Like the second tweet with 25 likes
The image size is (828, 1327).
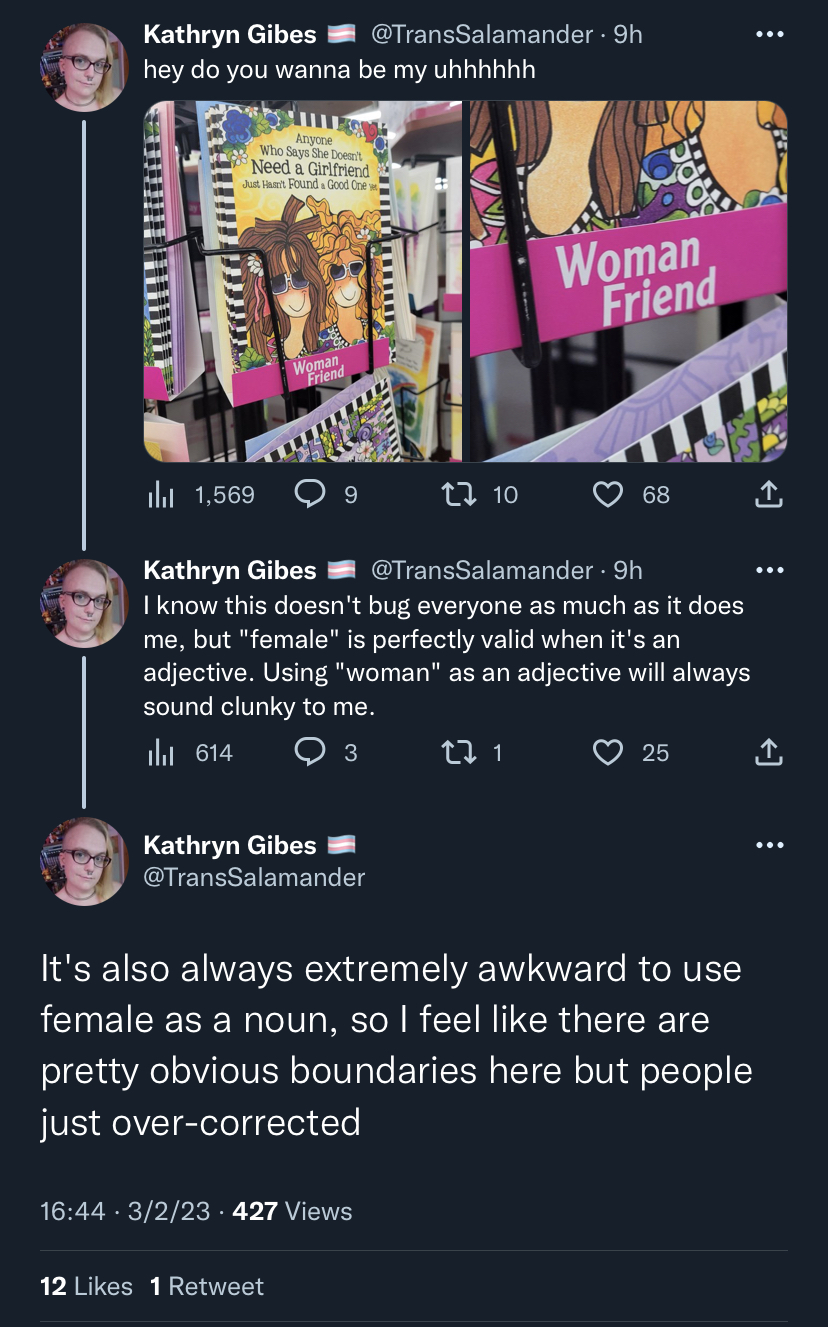608,752
